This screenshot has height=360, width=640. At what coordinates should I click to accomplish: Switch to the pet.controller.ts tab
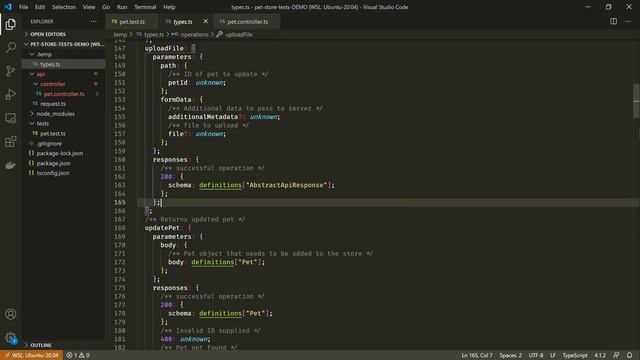coord(247,22)
